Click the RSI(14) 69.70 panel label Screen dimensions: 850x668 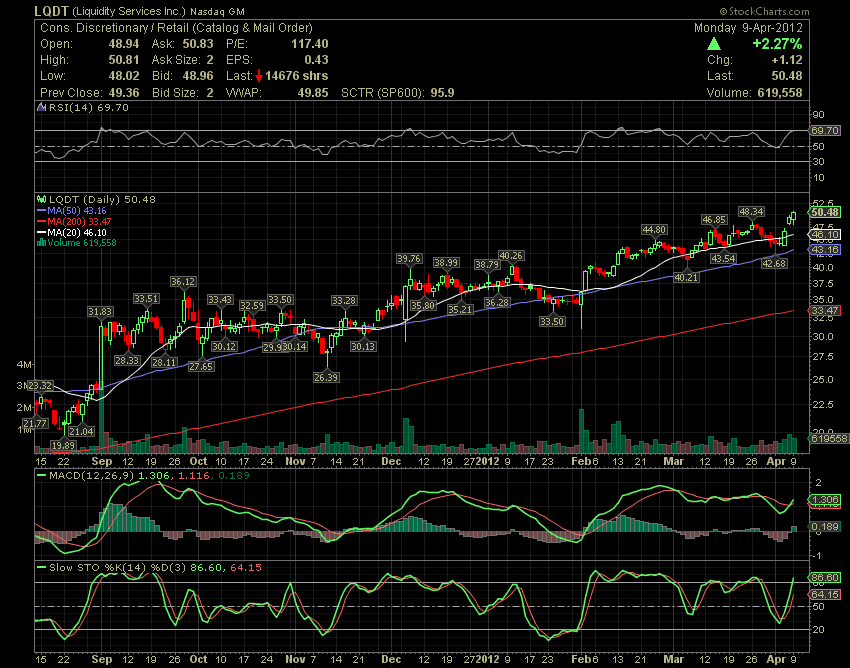pyautogui.click(x=89, y=107)
